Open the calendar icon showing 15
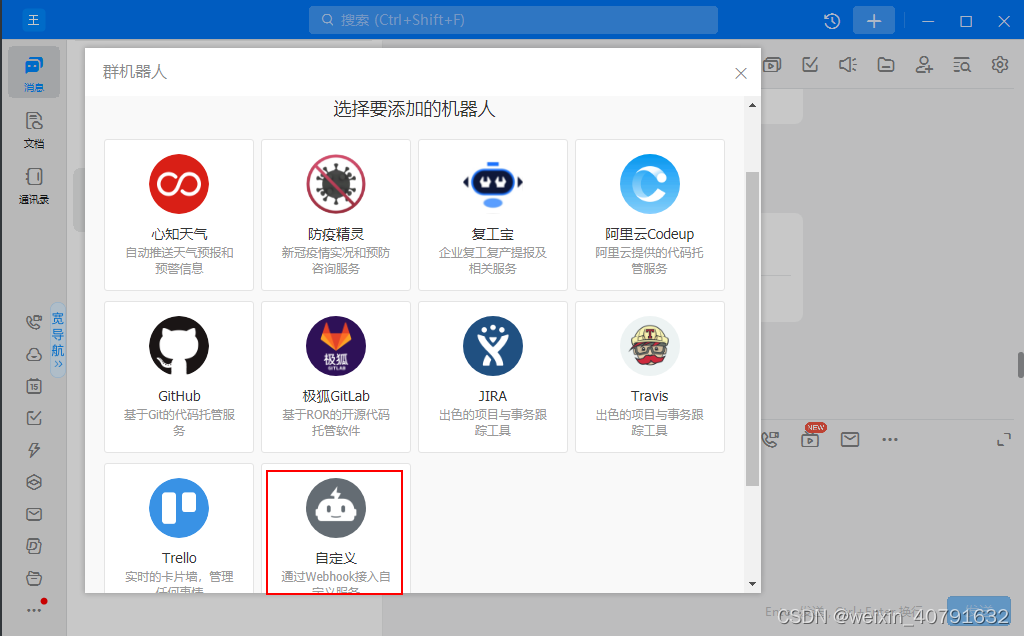 click(34, 386)
